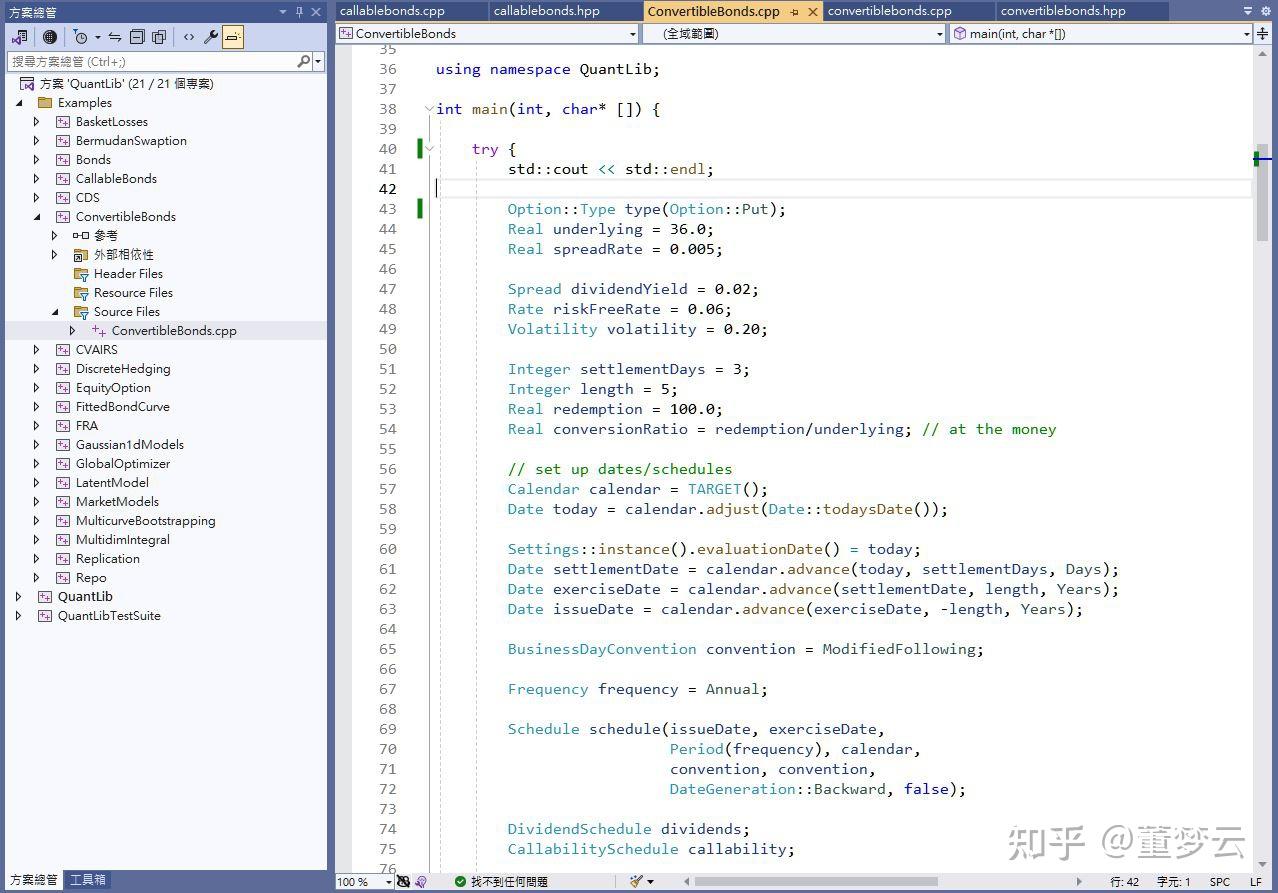Image resolution: width=1278 pixels, height=893 pixels.
Task: Expand the CallableBonds project node
Action: [x=37, y=179]
